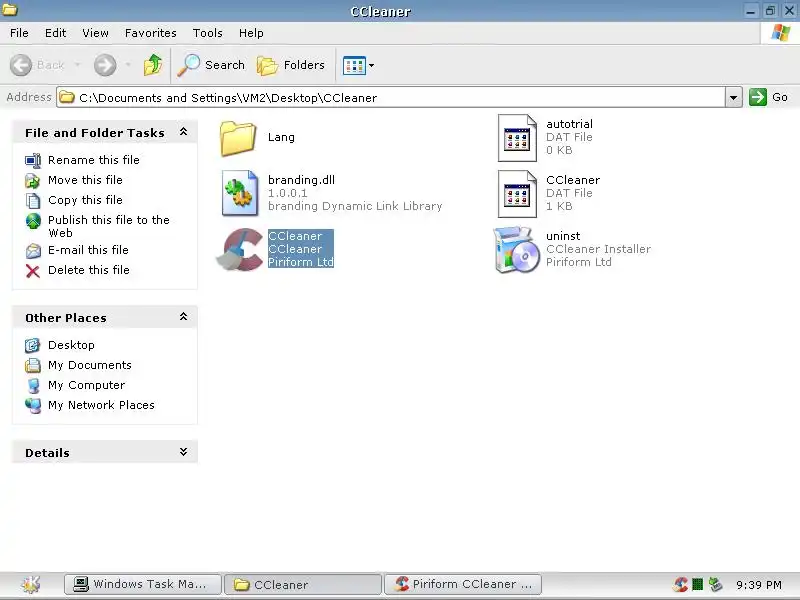Click the Windows flag logo
The width and height of the screenshot is (800, 600).
click(x=781, y=33)
